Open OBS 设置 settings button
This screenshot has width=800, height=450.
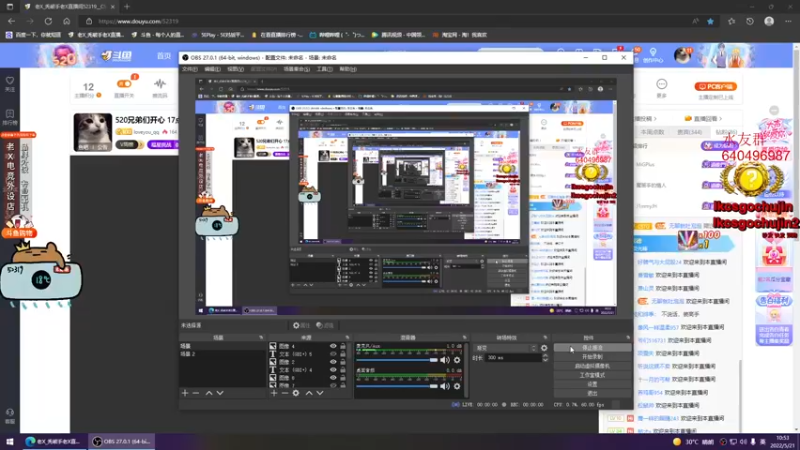point(592,384)
